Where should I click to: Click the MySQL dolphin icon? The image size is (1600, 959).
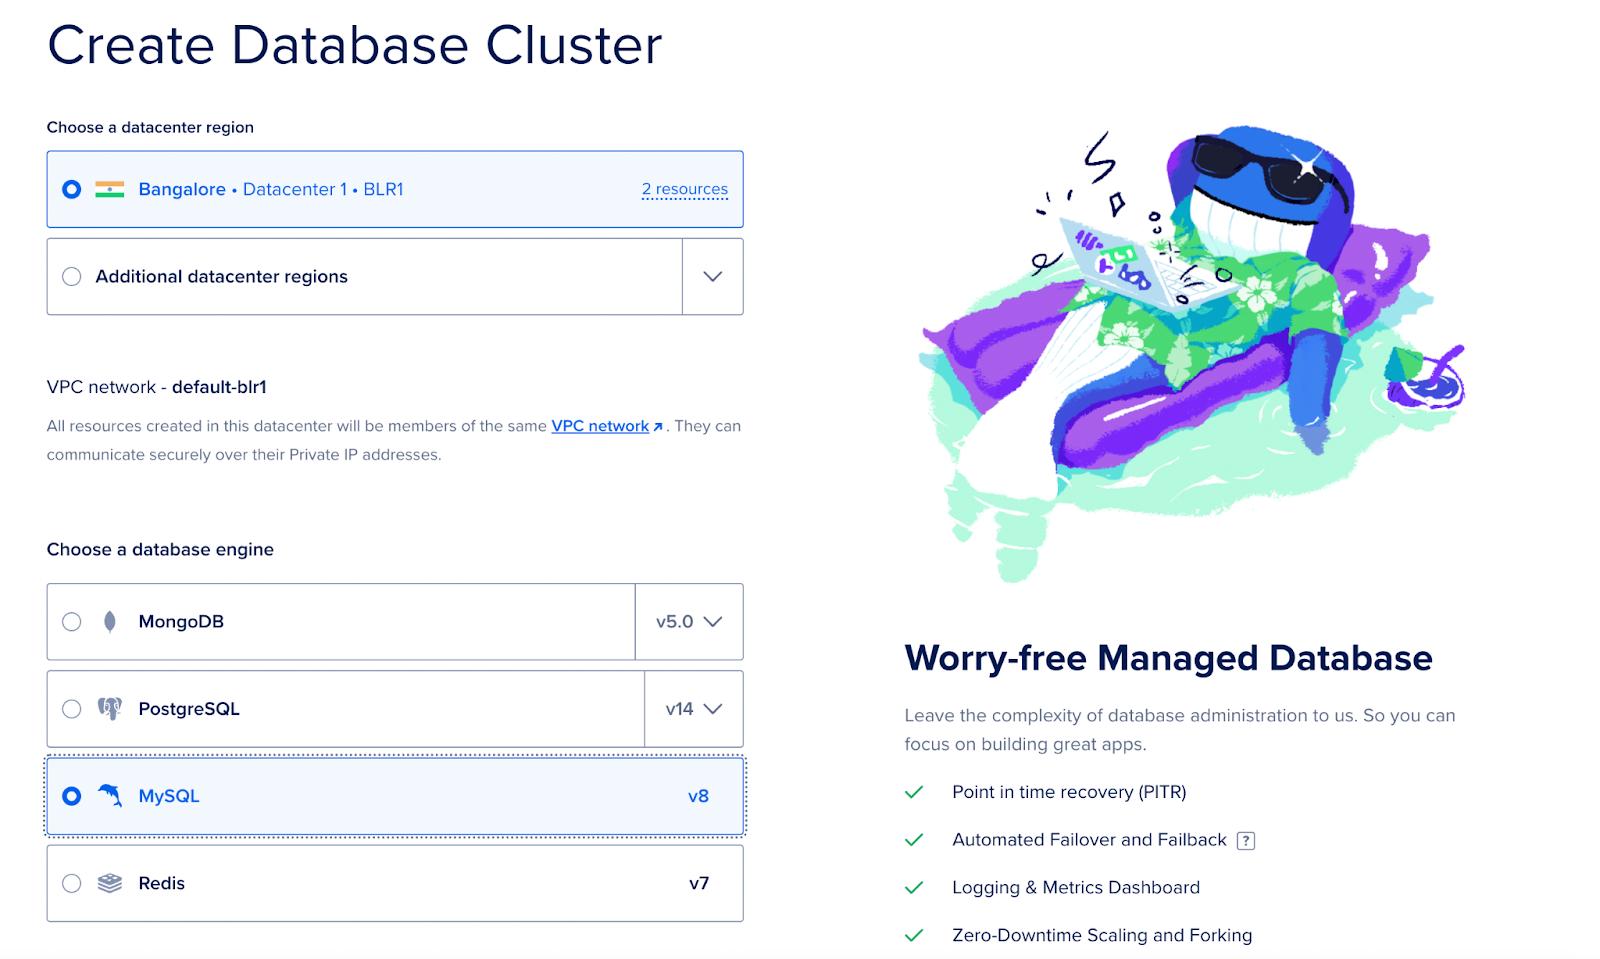(109, 796)
